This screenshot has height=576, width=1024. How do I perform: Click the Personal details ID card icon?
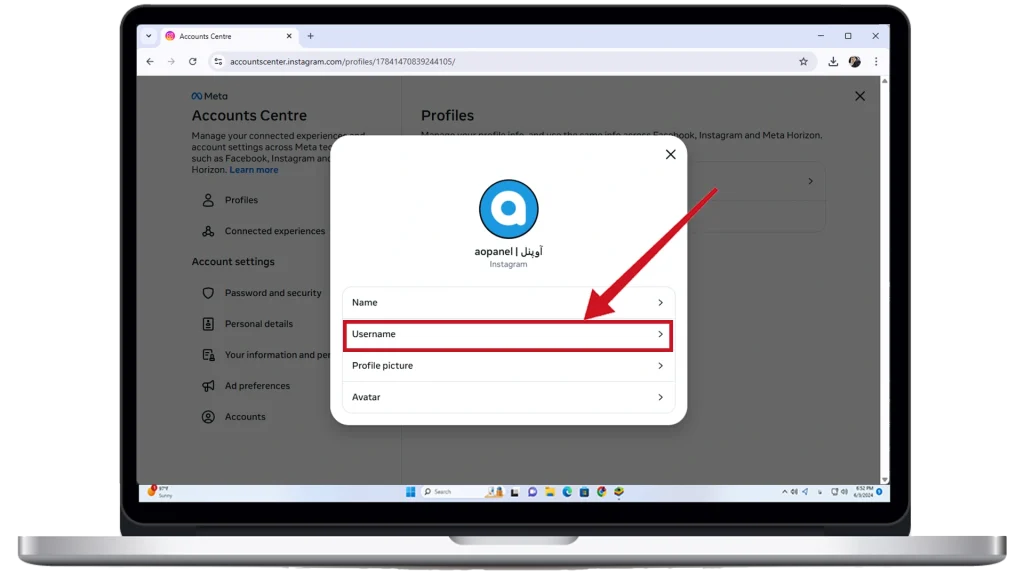208,324
